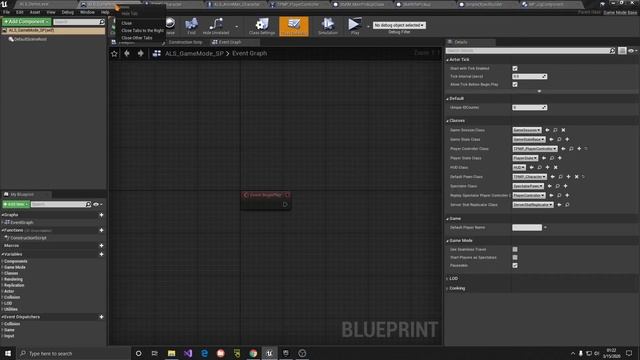Use selected arrow for Default Pawn Class
Image resolution: width=640 pixels, height=360 pixels.
(x=553, y=177)
